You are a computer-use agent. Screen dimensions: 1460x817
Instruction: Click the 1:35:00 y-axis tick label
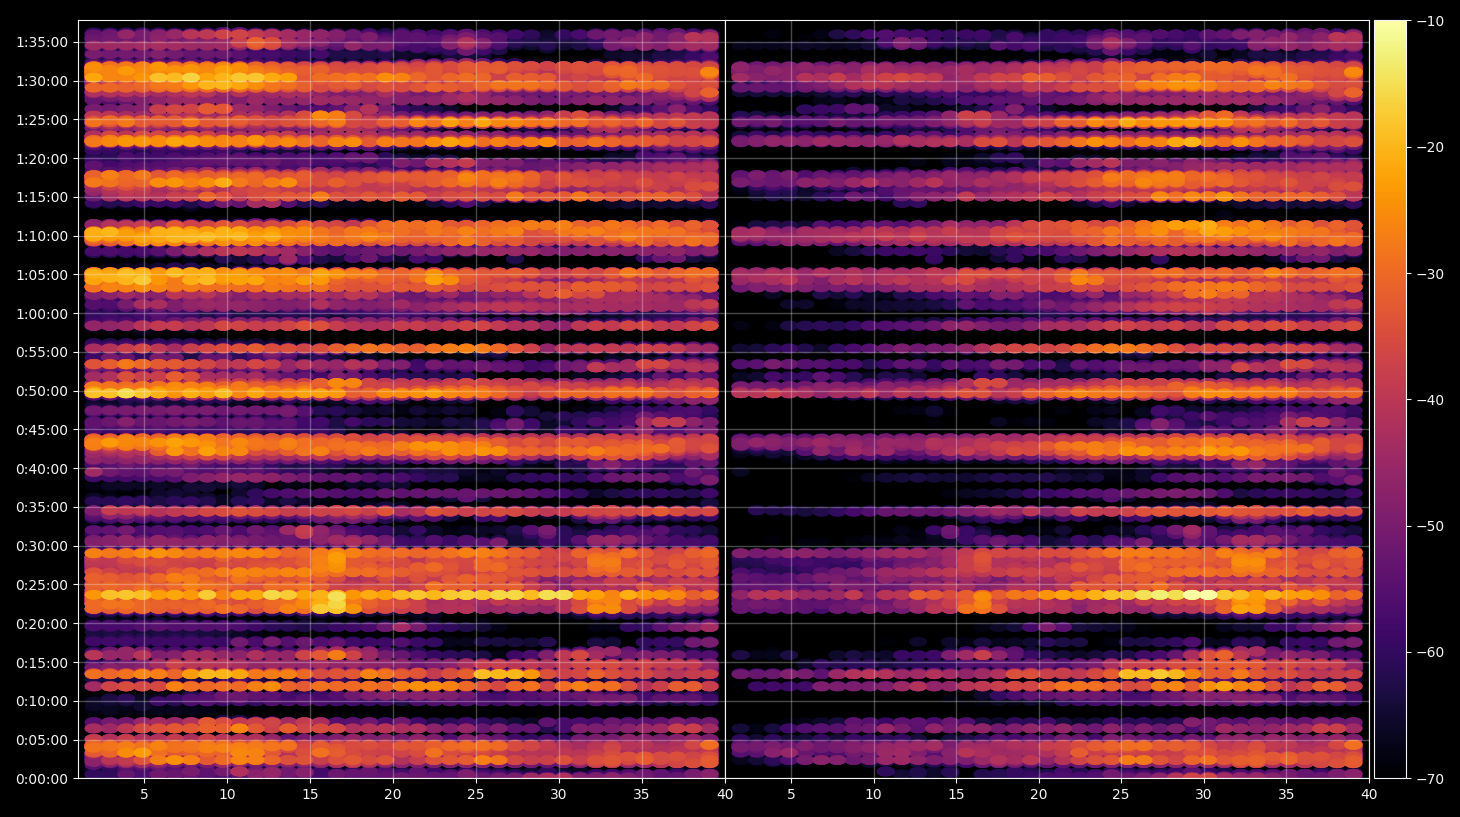(42, 42)
